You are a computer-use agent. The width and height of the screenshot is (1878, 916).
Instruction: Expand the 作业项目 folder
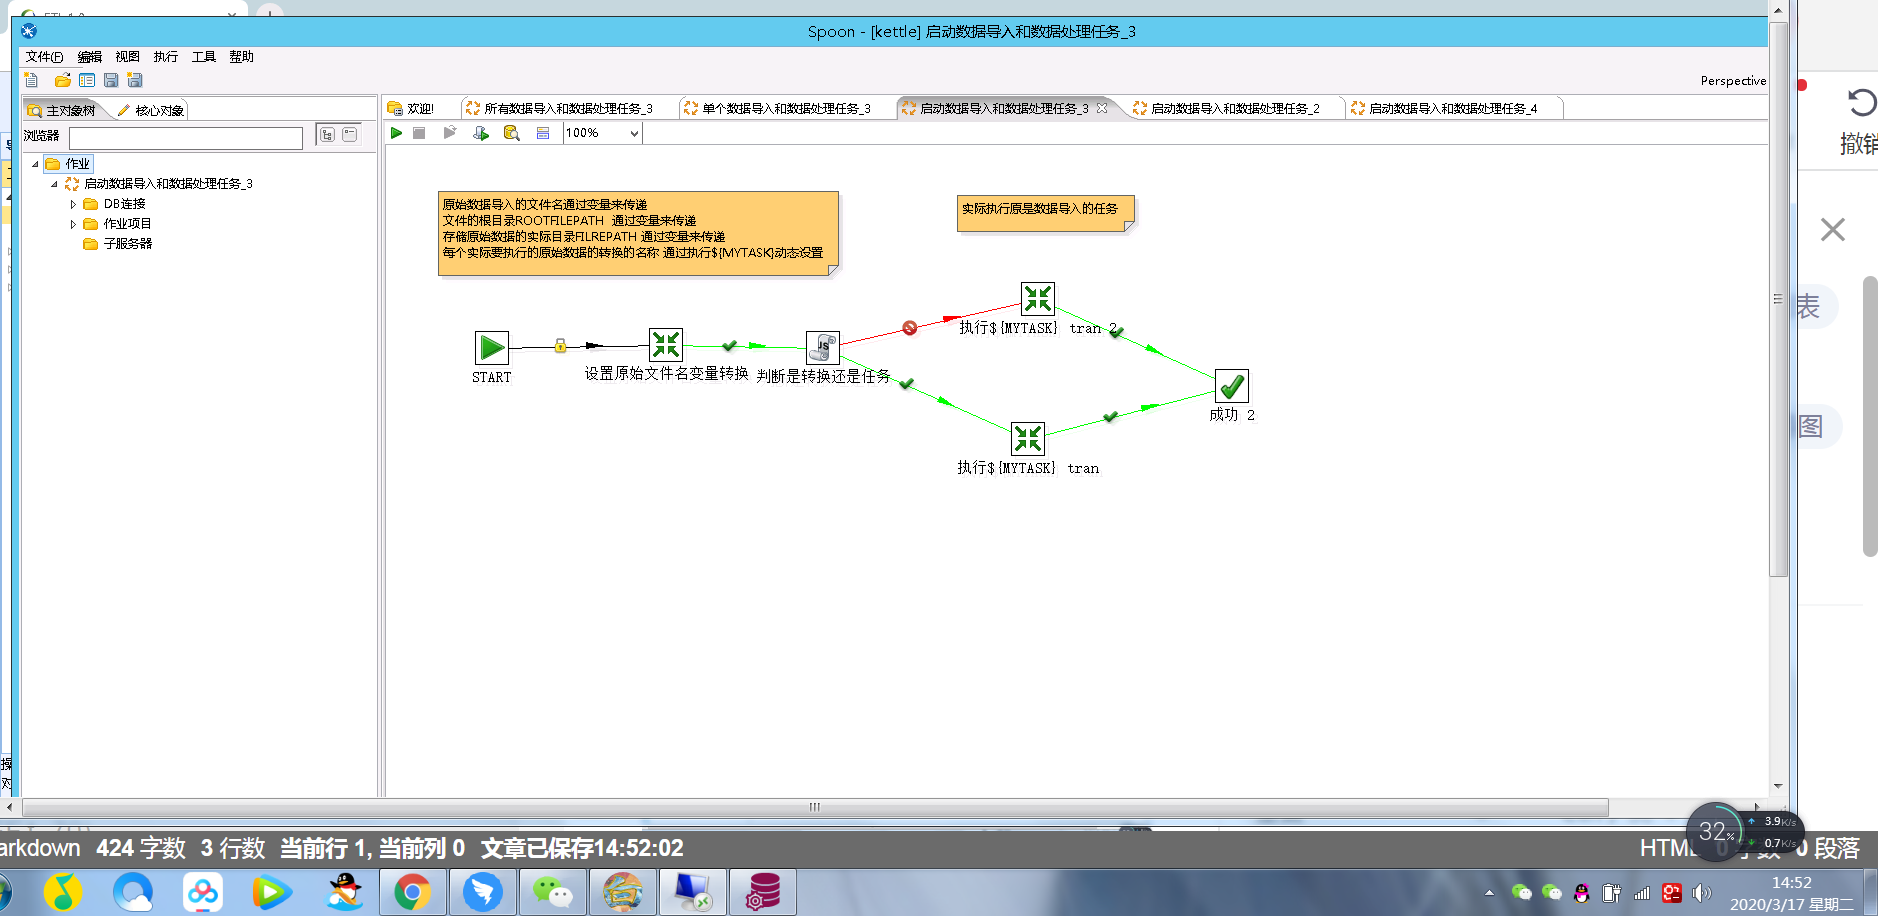(73, 224)
